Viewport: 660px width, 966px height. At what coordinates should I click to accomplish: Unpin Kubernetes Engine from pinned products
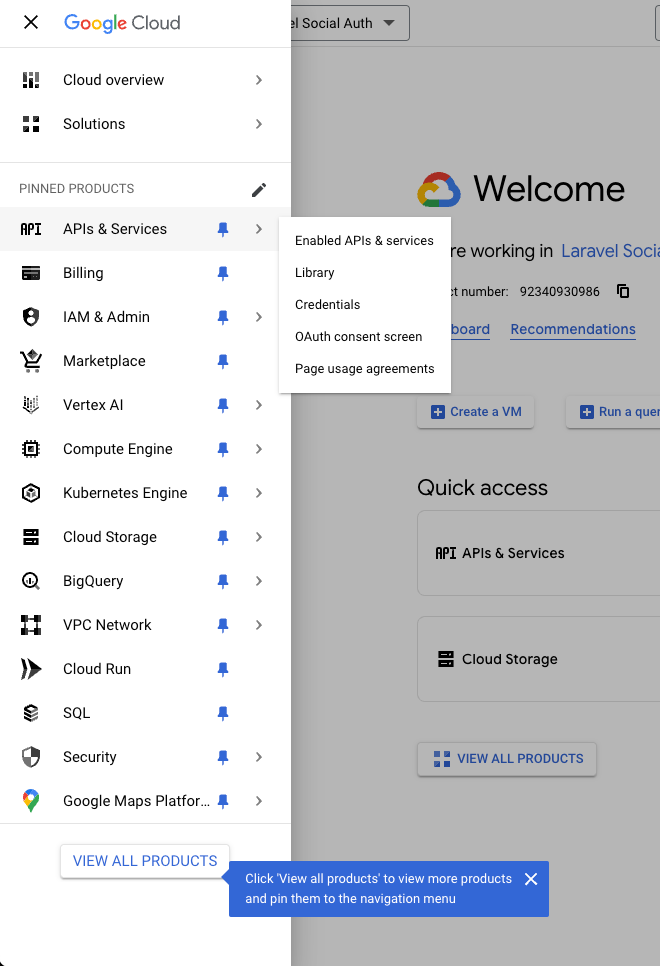(223, 493)
